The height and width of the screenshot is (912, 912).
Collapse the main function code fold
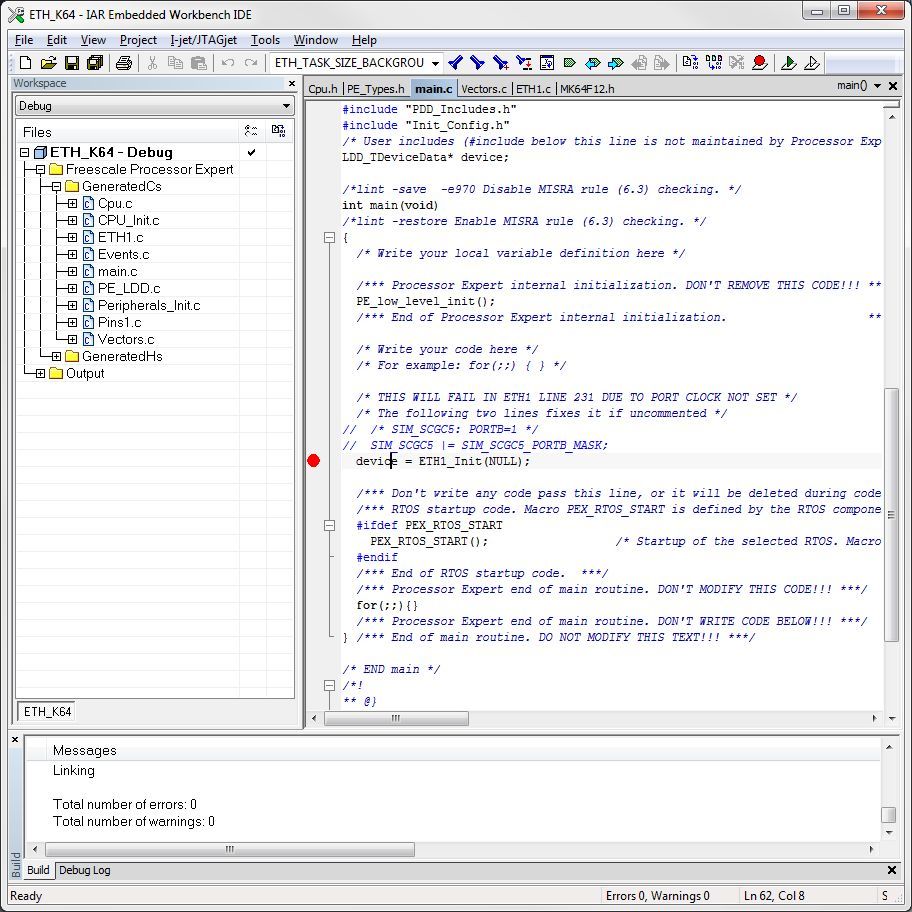coord(329,237)
